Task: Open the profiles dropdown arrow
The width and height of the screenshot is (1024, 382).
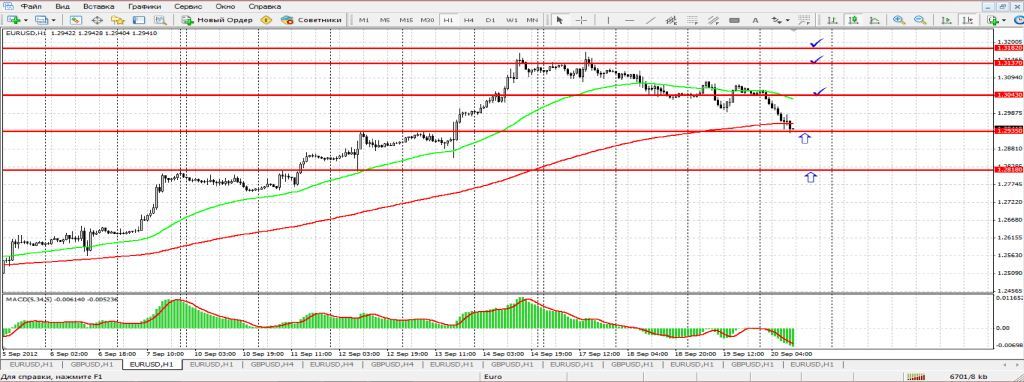Action: (54, 20)
